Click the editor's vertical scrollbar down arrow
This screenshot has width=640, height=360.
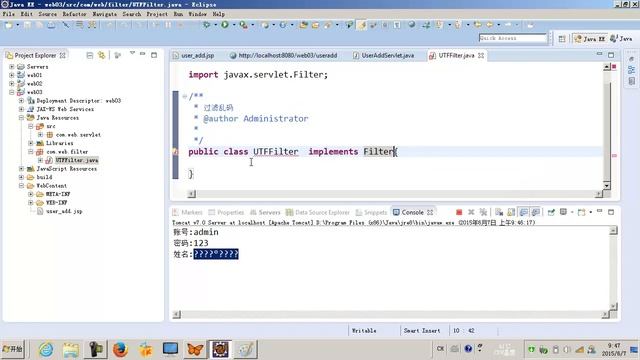(x=607, y=186)
